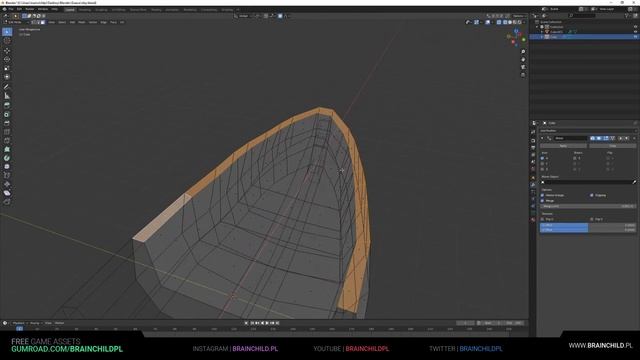Select the Measure tool
The width and height of the screenshot is (640, 360).
[x=7, y=96]
